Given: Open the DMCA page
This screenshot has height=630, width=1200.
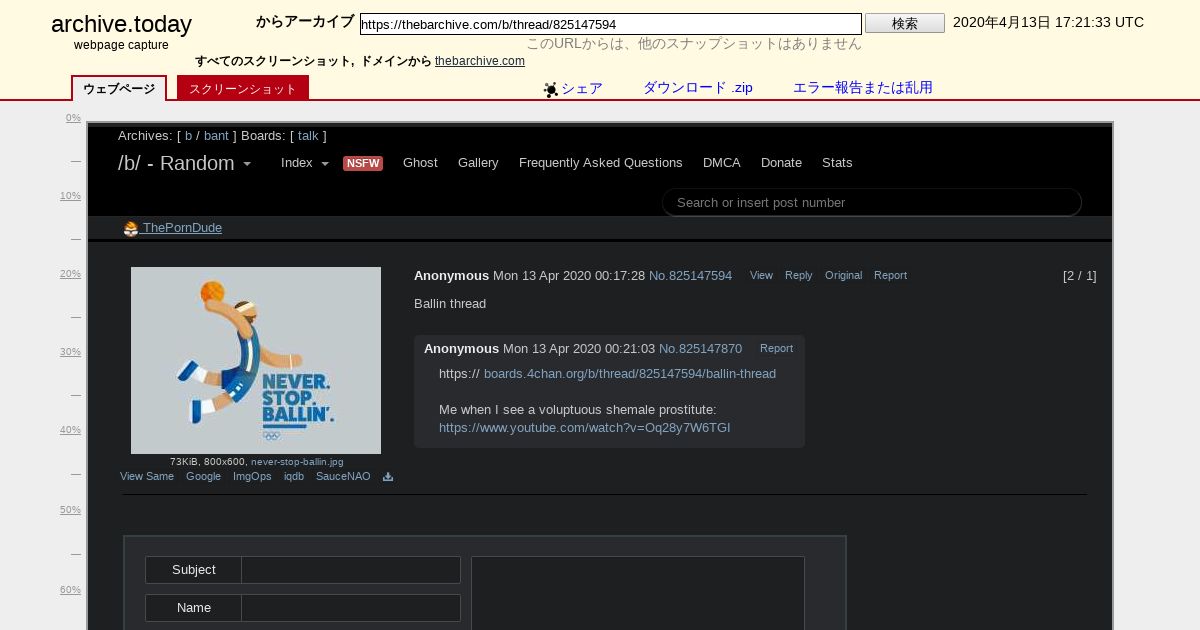Looking at the screenshot, I should click(722, 163).
